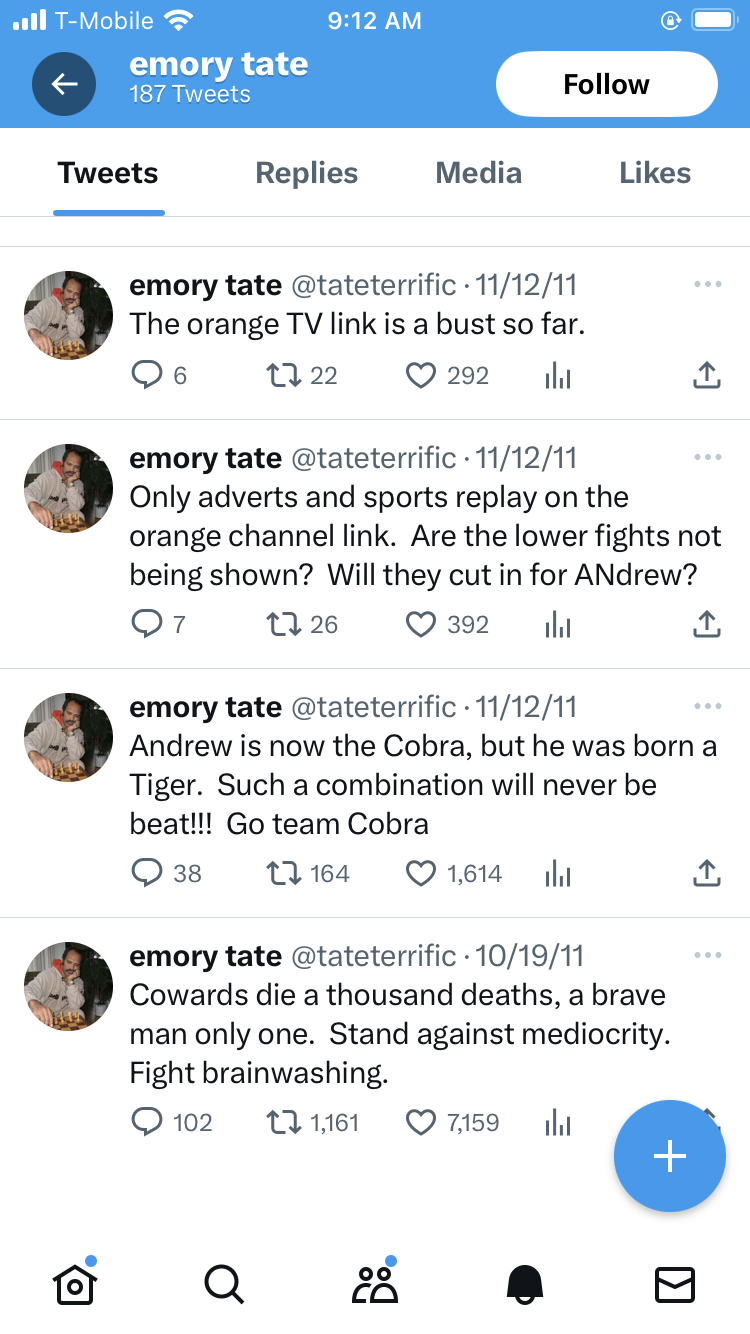Like the "Cowards die a thousand deaths" tweet
The width and height of the screenshot is (750, 1334).
coord(421,1123)
